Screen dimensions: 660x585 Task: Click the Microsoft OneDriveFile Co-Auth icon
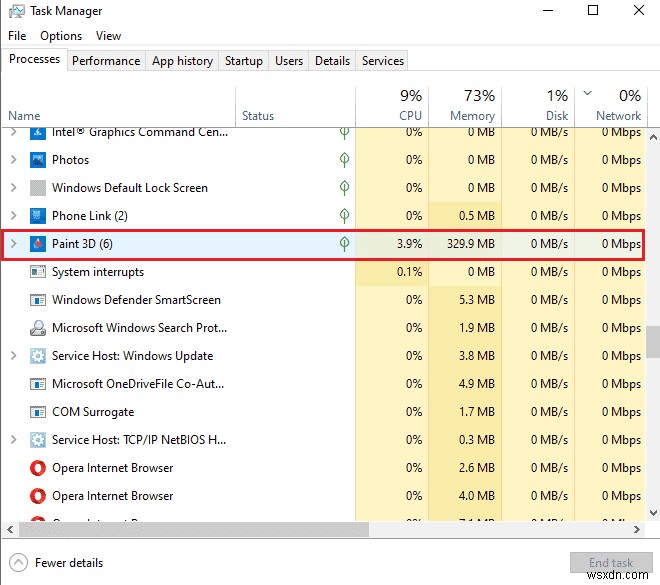[x=38, y=384]
